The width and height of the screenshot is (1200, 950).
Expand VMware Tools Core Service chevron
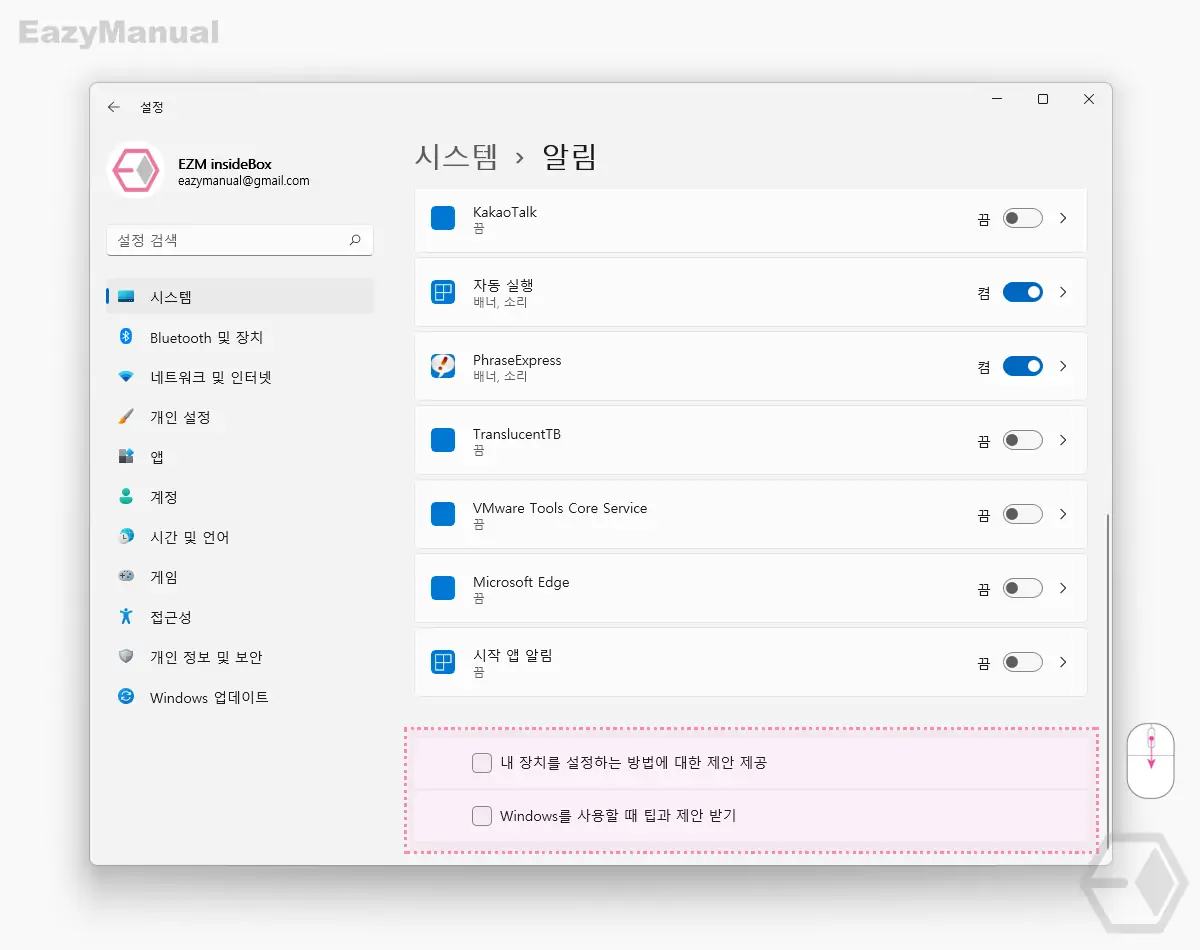pyautogui.click(x=1063, y=514)
